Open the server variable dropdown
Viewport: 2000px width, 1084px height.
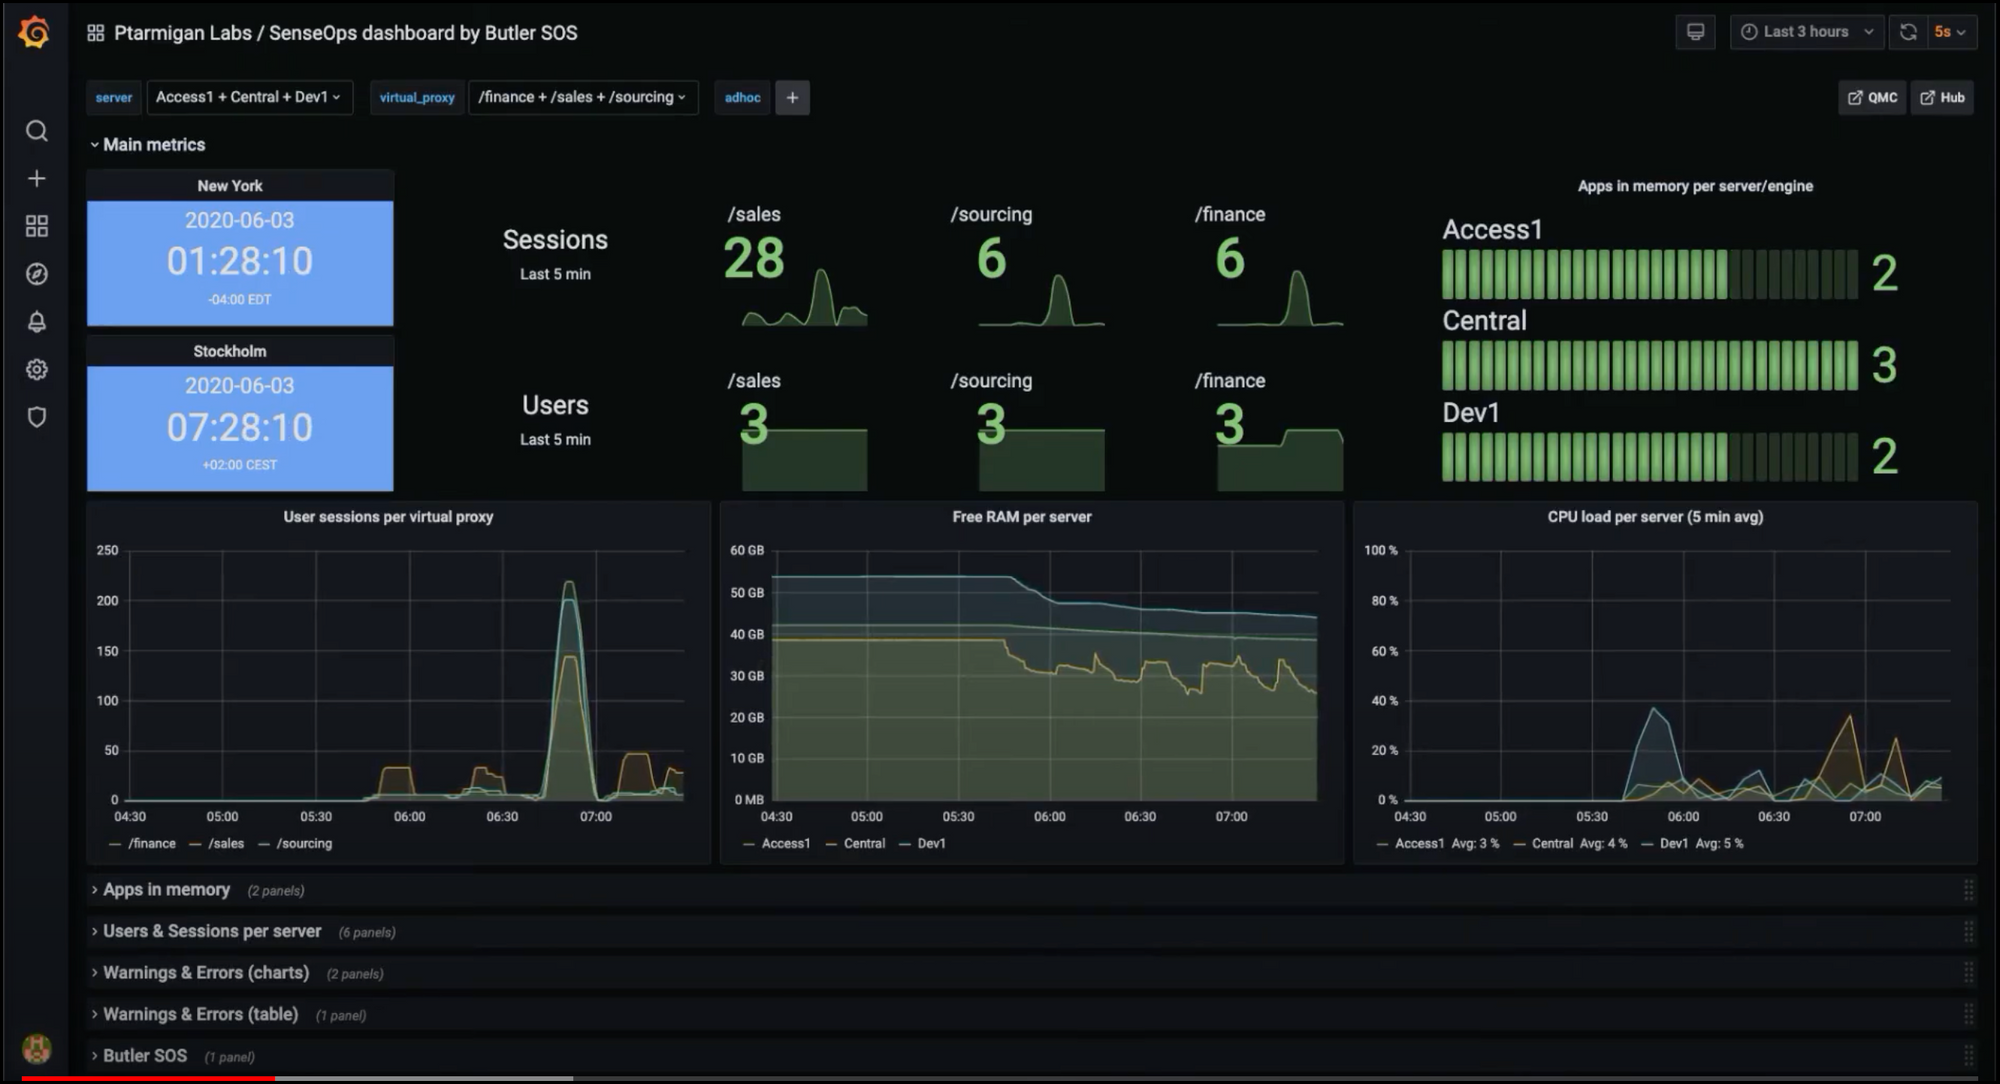point(248,97)
